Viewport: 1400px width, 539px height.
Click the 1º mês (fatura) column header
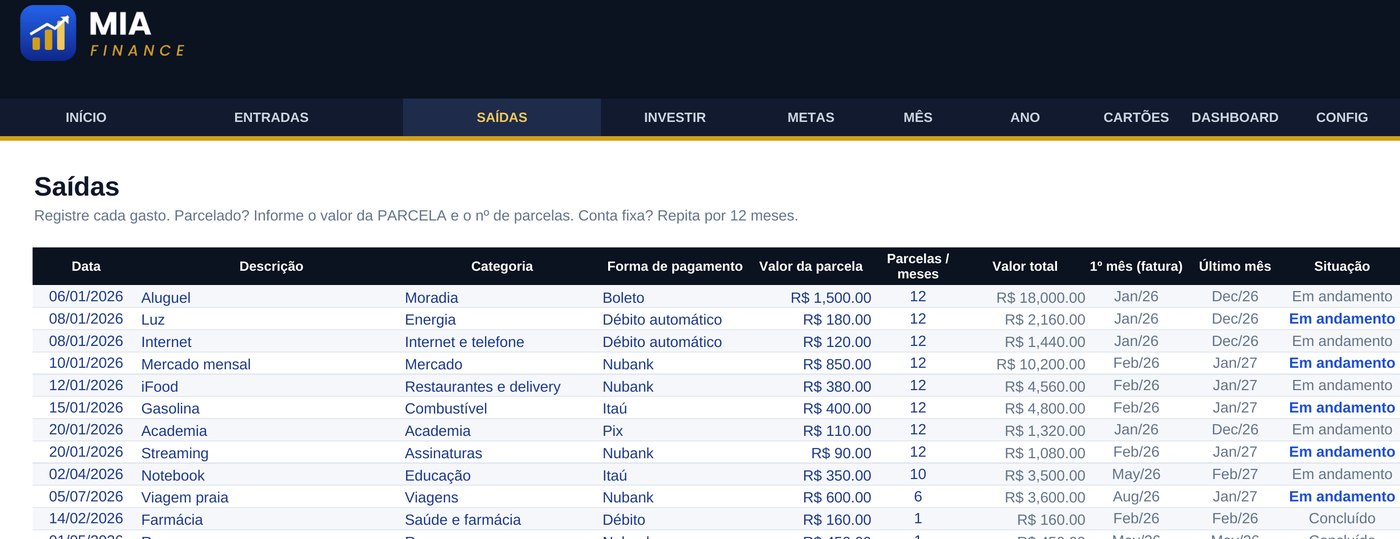coord(1136,266)
